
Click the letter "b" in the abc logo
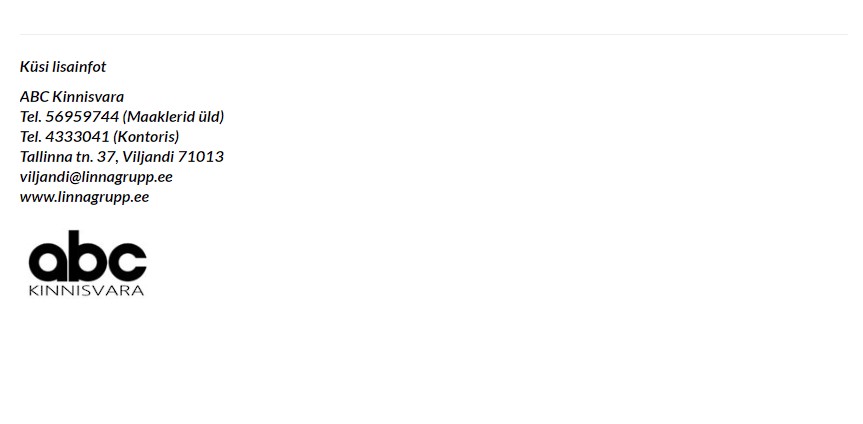tap(88, 256)
